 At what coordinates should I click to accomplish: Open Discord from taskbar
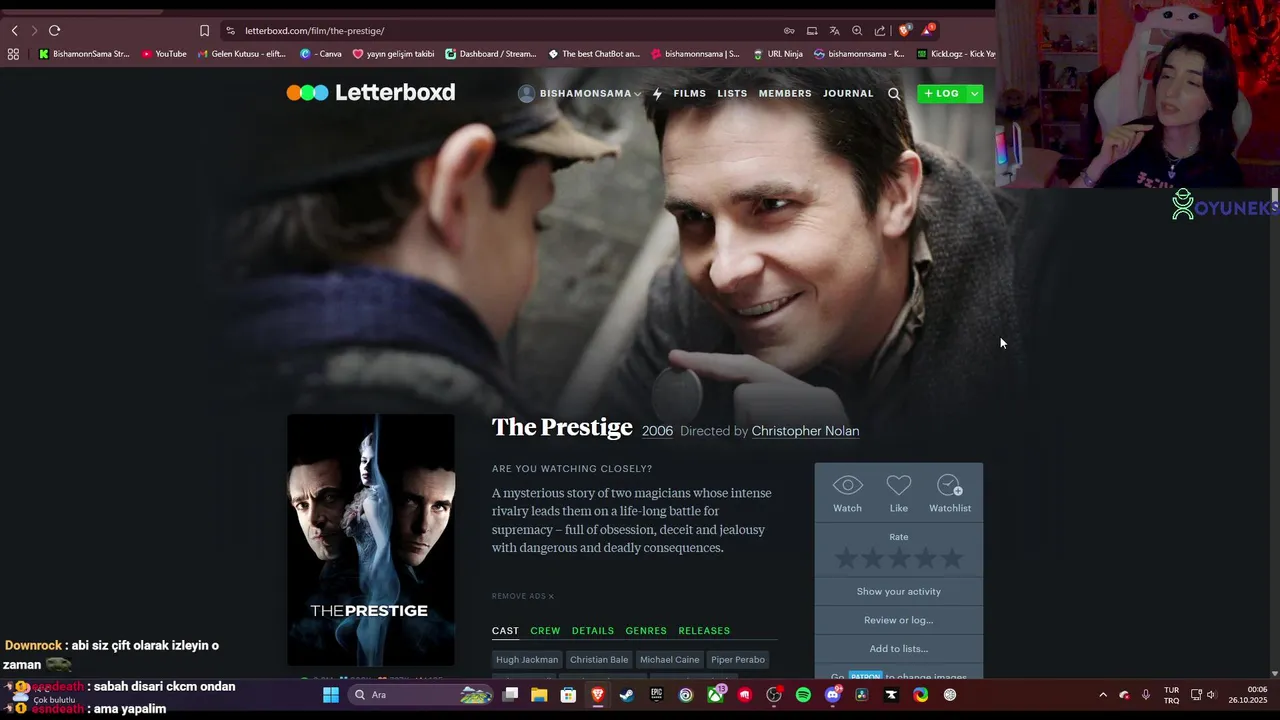coord(833,695)
